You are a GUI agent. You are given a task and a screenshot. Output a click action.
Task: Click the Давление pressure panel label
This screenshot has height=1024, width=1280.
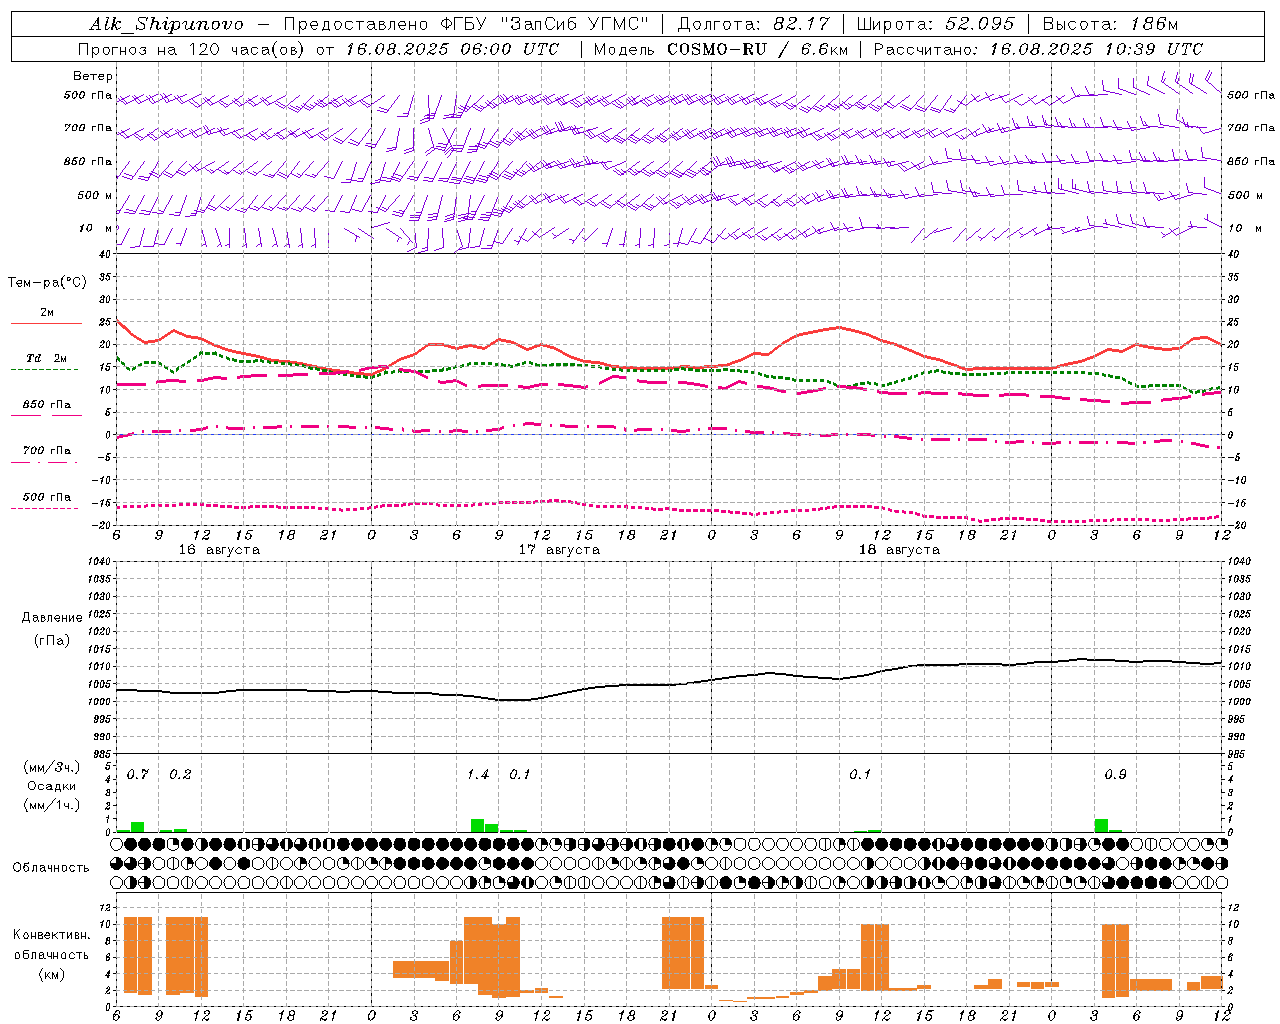52,618
